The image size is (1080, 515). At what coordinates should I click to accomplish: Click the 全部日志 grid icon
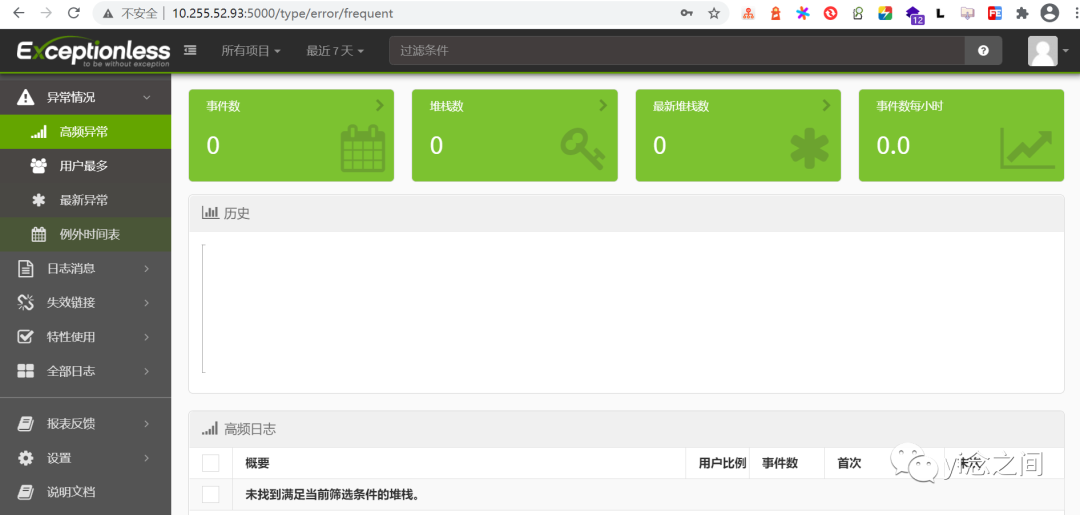click(25, 371)
